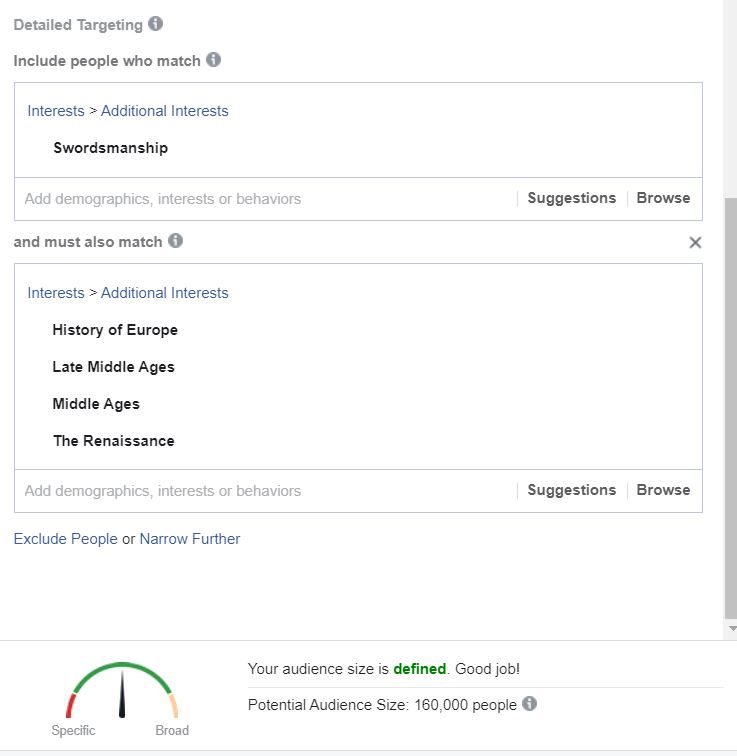The height and width of the screenshot is (756, 737).
Task: Click the Exclude People link
Action: [66, 539]
